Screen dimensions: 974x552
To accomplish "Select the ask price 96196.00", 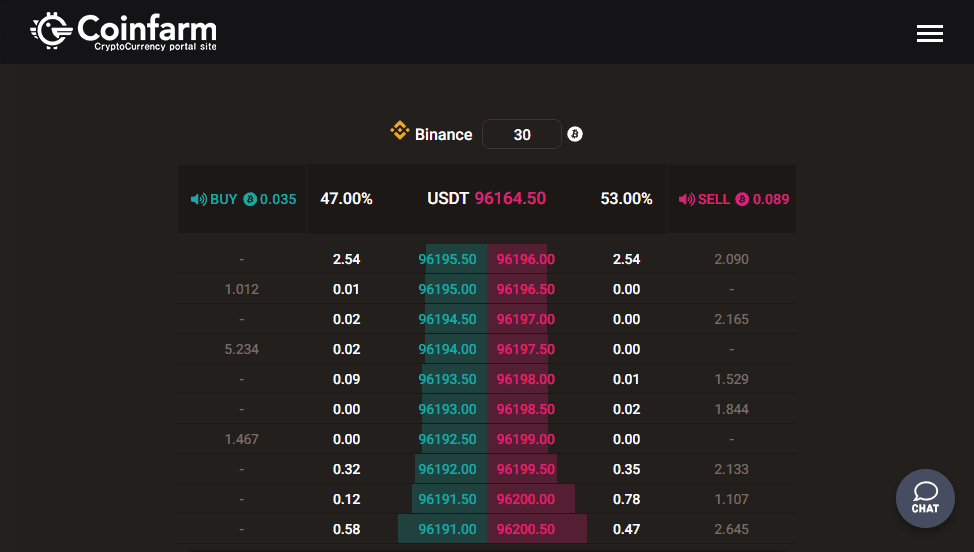I will (x=525, y=259).
